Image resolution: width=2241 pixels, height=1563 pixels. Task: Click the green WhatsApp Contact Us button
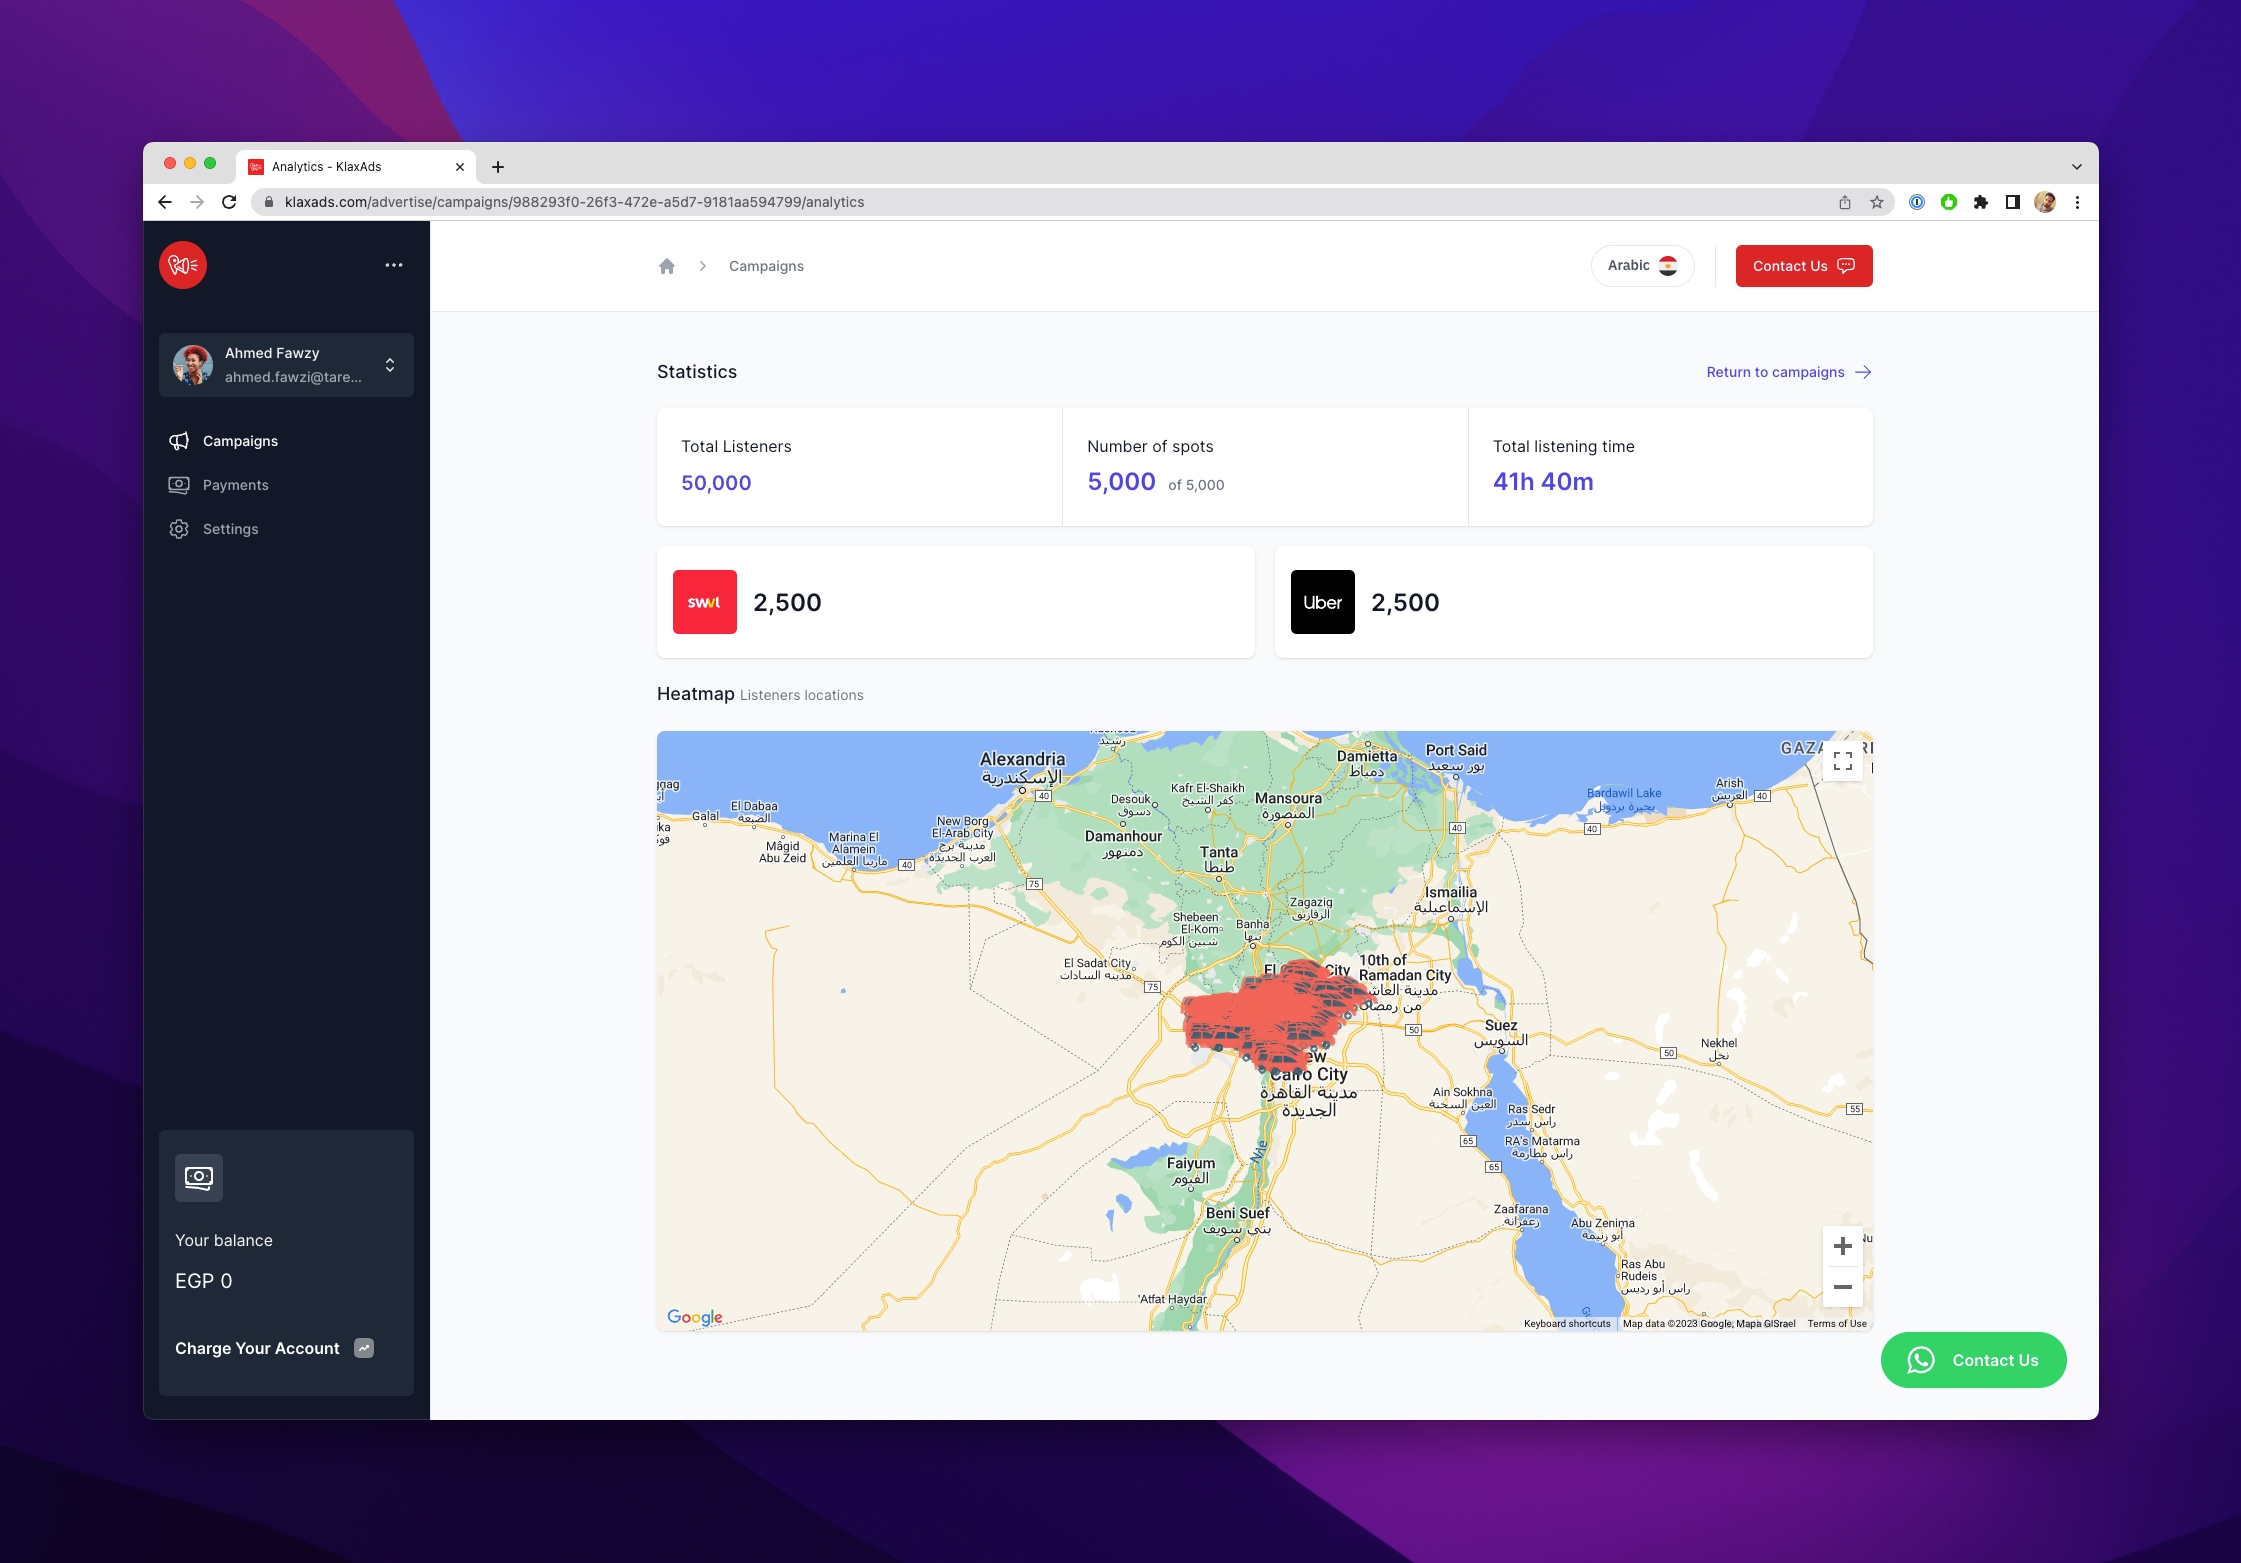coord(1974,1360)
